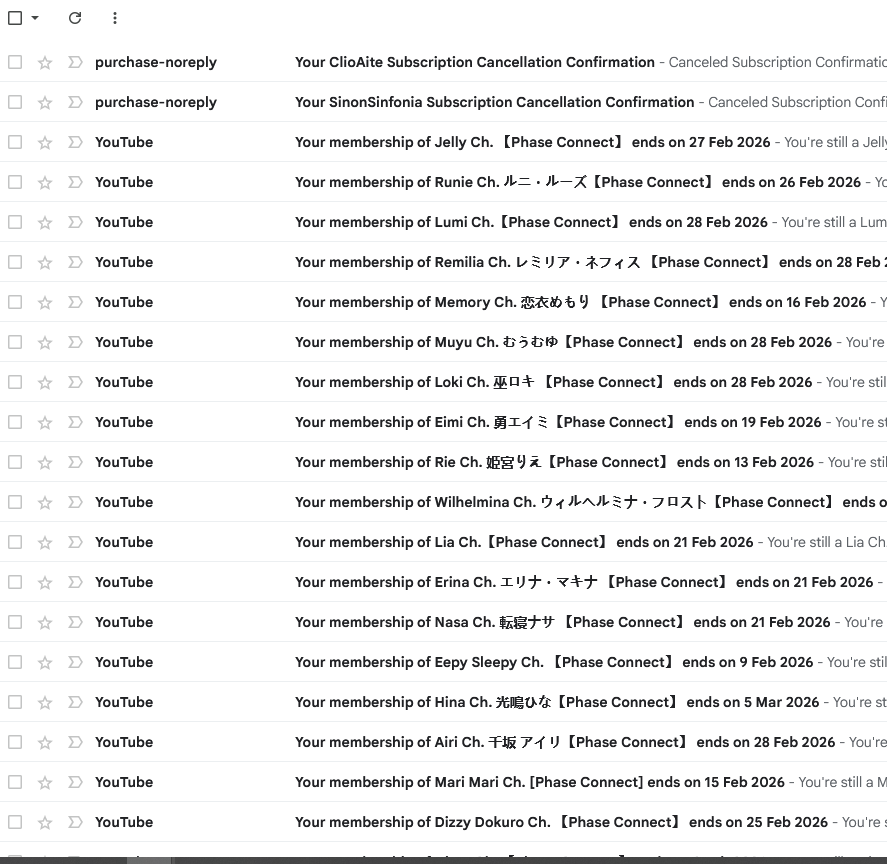
Task: Open the Mari Mari Ch. ends 15 Feb email
Action: [x=540, y=782]
